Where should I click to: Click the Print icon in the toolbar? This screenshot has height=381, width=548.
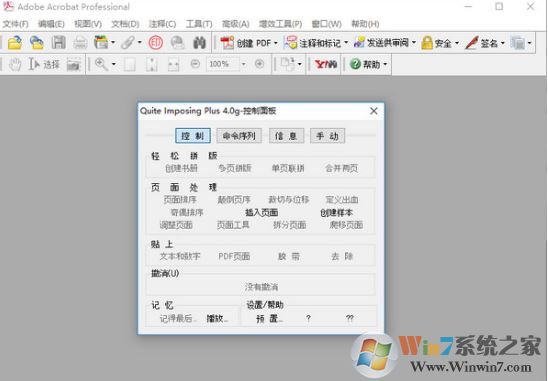(x=80, y=43)
